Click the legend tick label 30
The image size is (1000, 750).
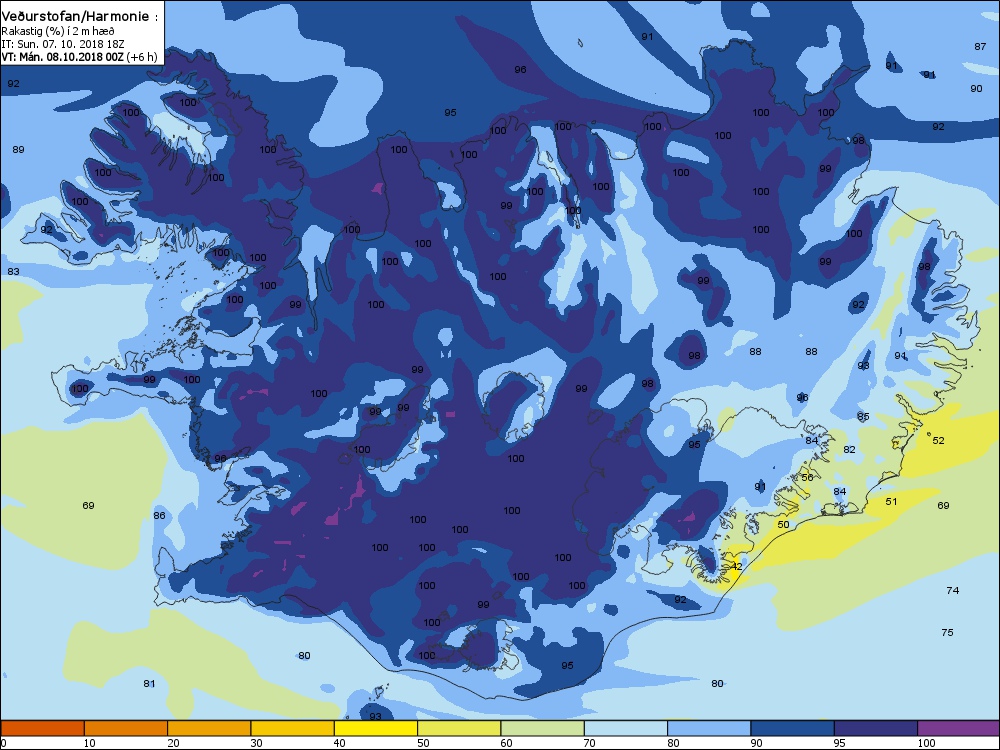click(x=256, y=743)
